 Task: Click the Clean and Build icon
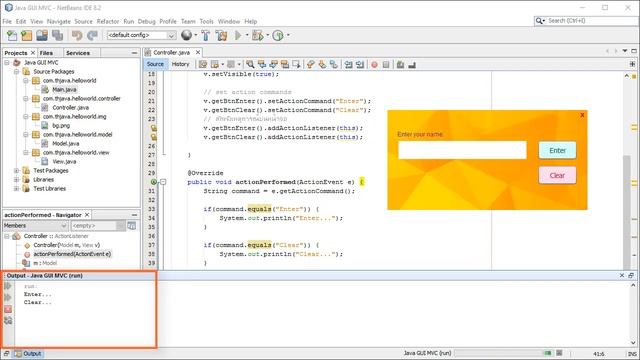click(x=221, y=36)
